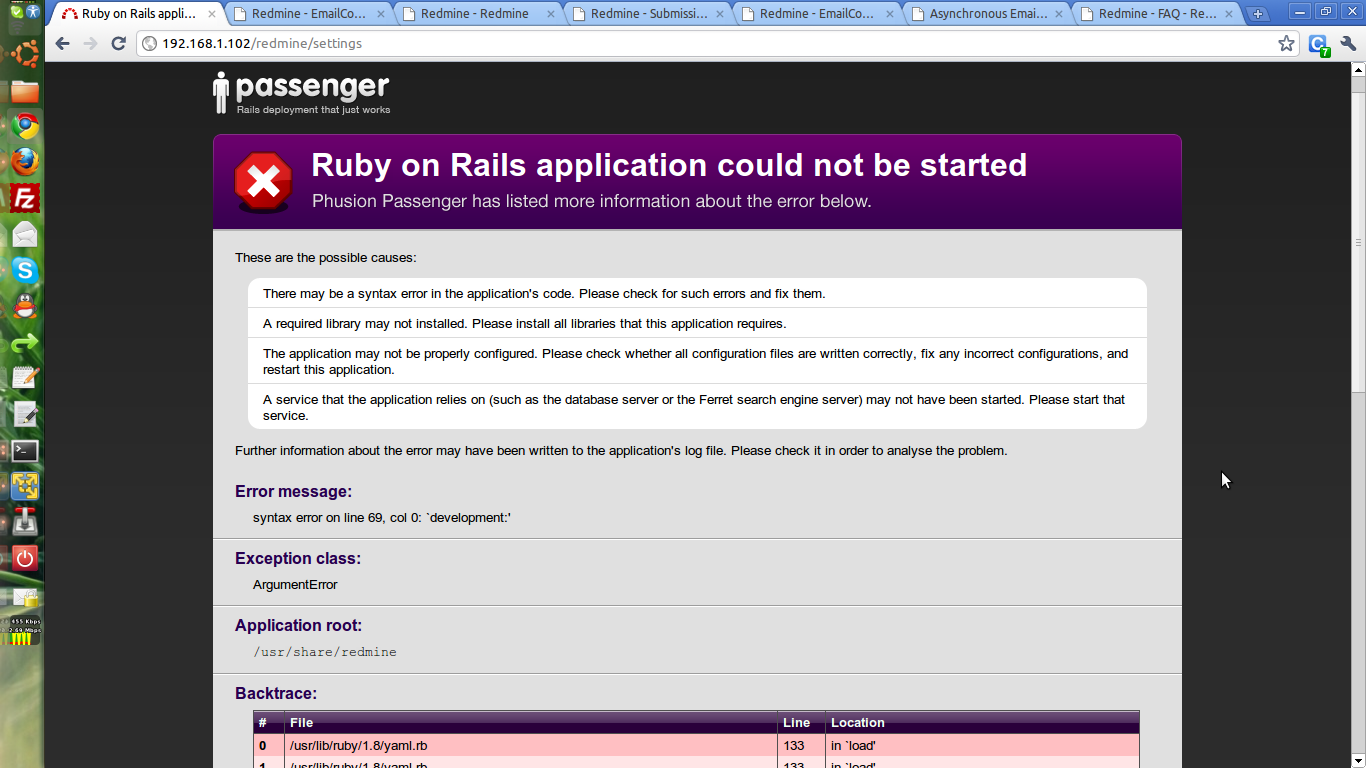This screenshot has height=768, width=1366.
Task: Click the vertical scrollbar thumb
Action: point(1358,241)
